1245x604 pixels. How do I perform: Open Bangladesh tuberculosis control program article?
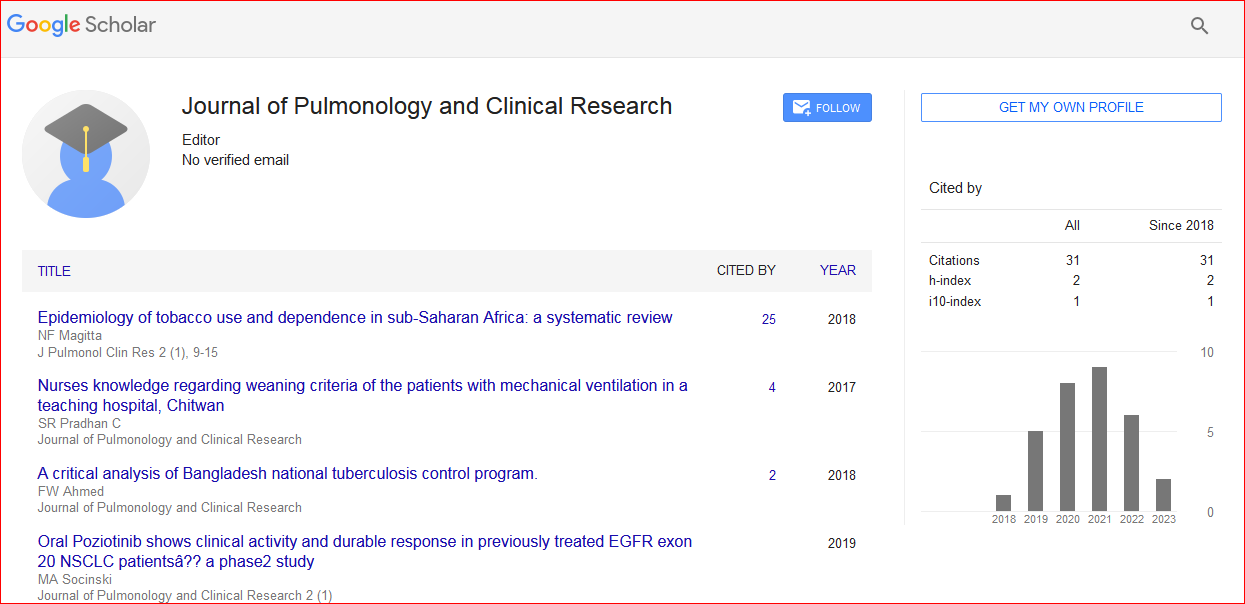(288, 474)
